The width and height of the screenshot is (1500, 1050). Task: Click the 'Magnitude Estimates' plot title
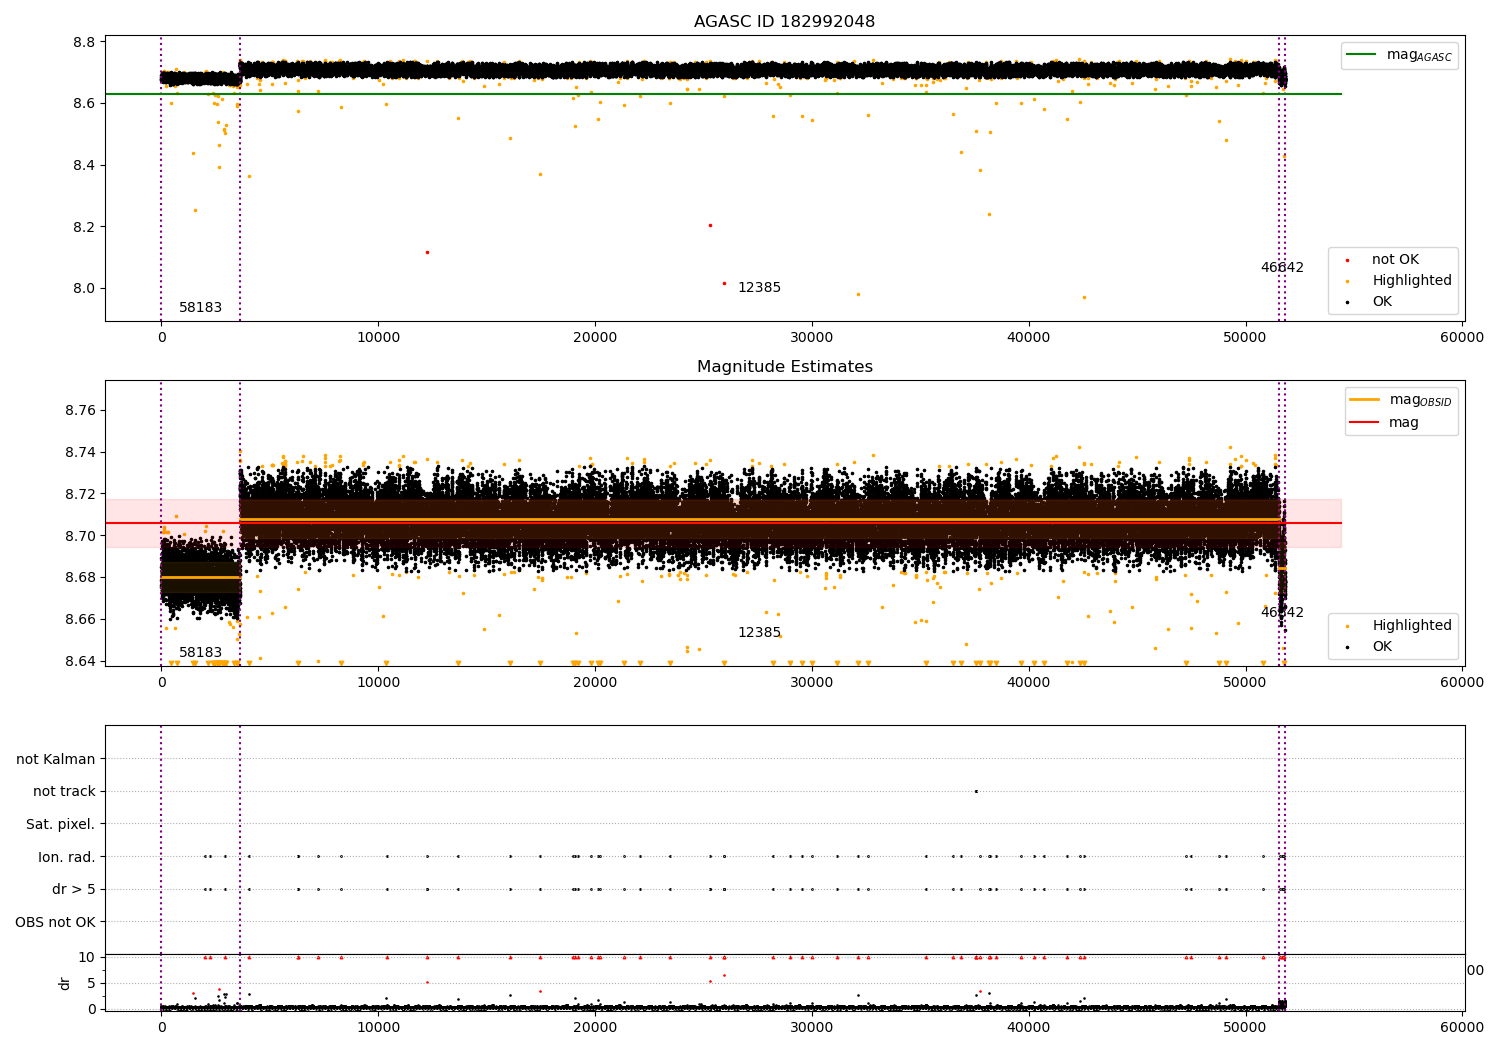tap(784, 367)
